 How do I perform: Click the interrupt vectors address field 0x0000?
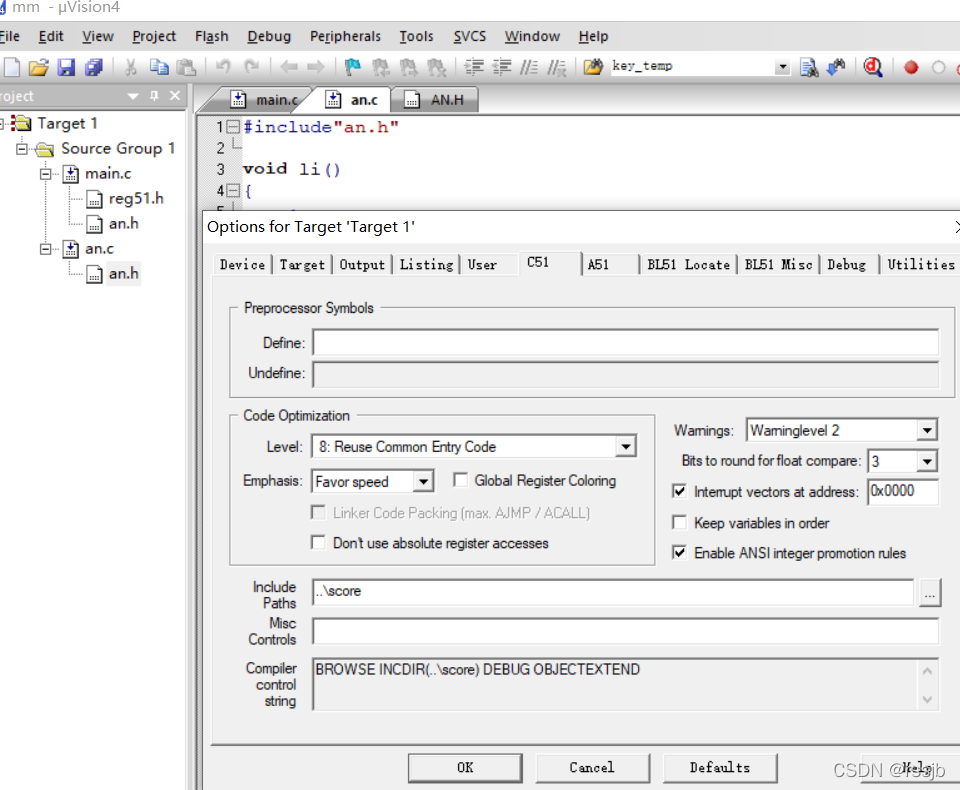pos(903,492)
